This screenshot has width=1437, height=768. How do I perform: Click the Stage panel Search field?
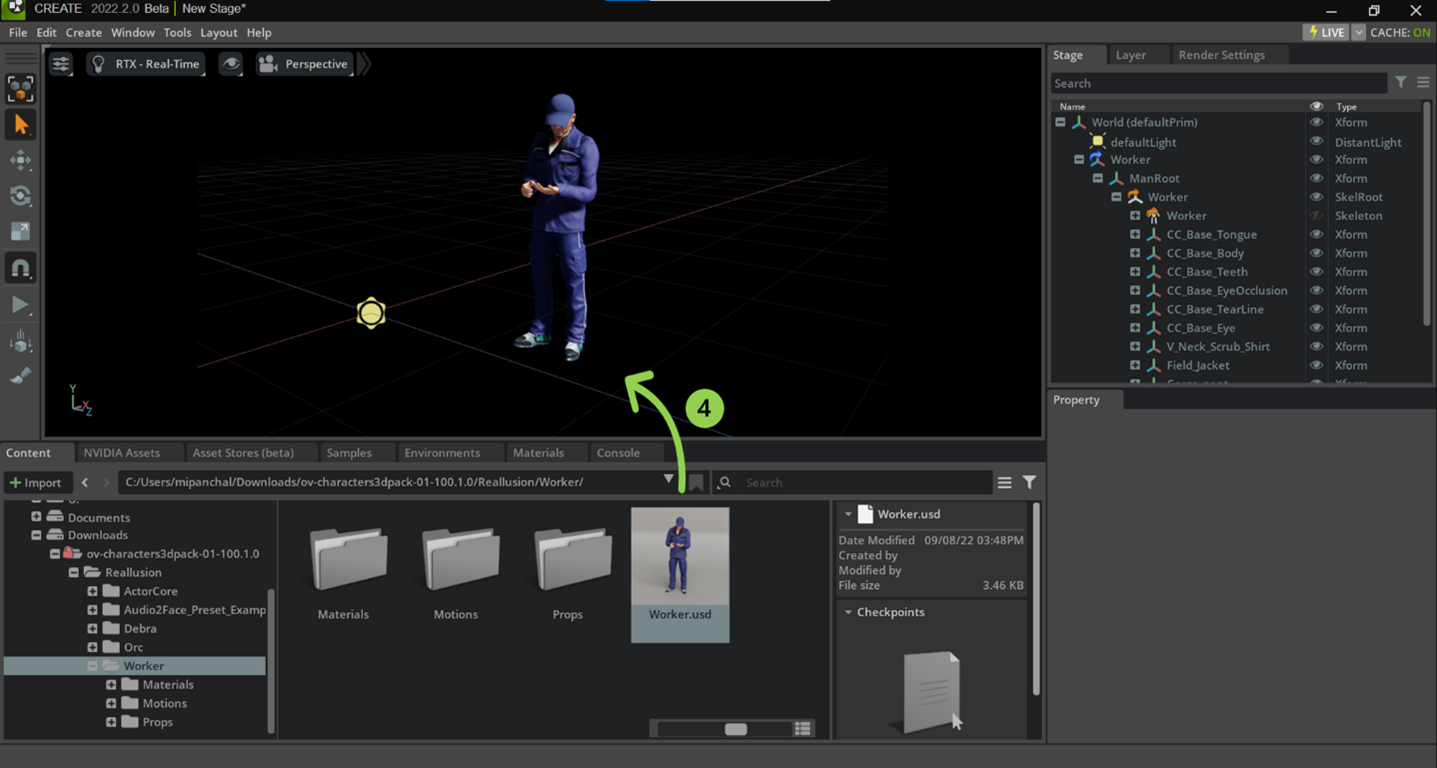(x=1218, y=84)
